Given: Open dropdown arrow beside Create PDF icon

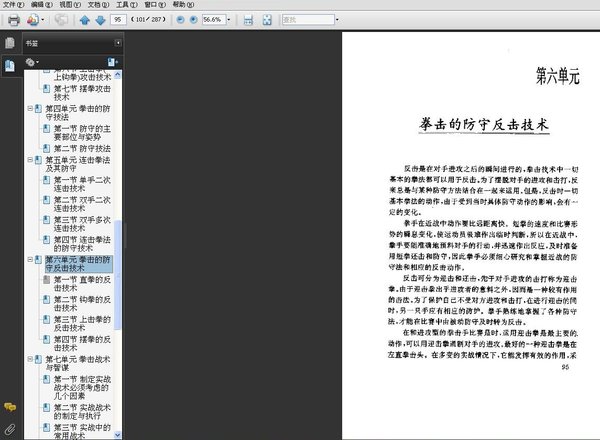Looking at the screenshot, I should click(x=43, y=20).
